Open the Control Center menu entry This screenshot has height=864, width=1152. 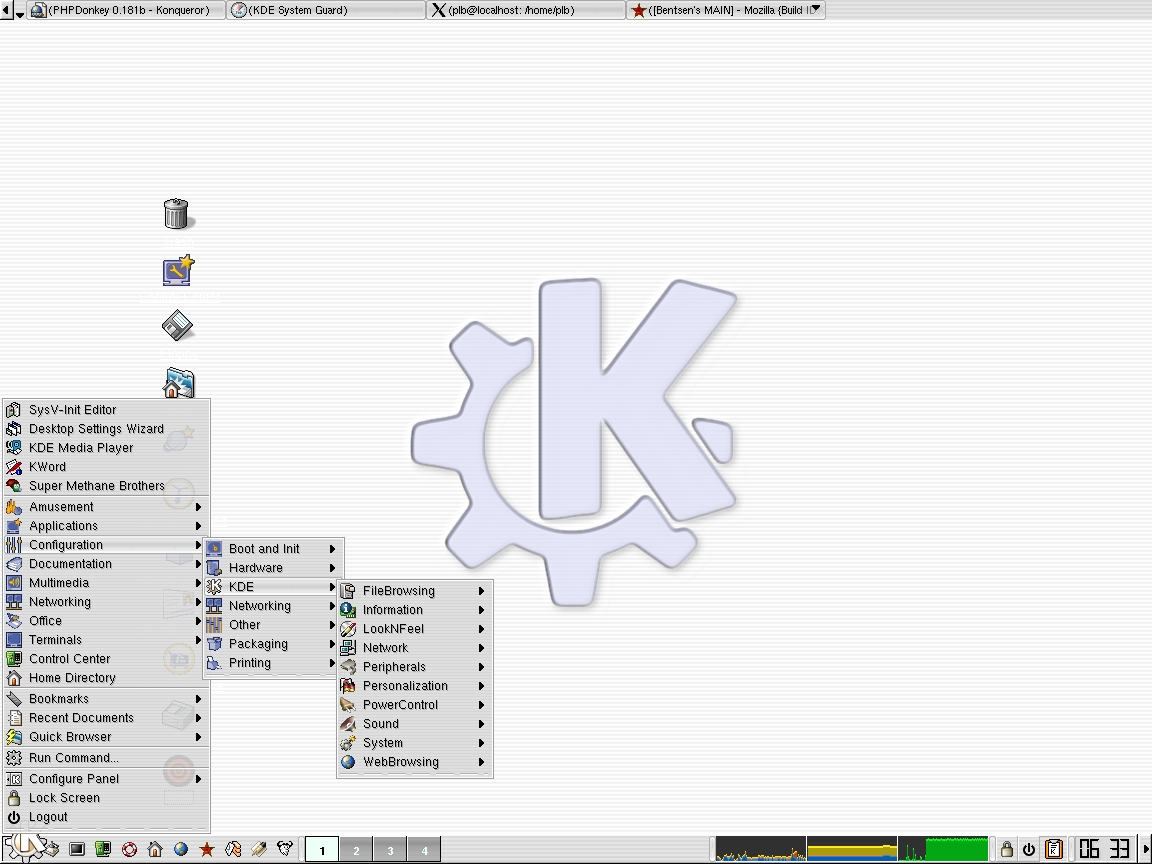70,659
